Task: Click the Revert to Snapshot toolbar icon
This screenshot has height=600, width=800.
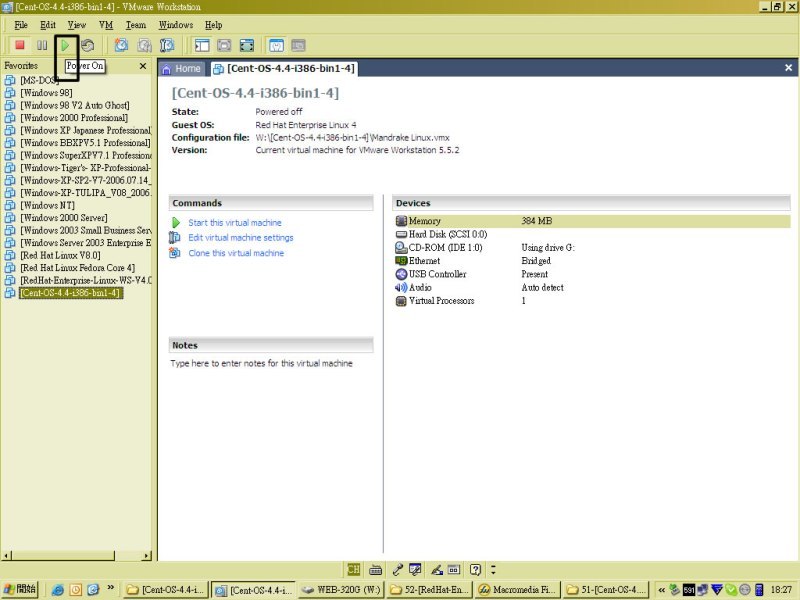Action: tap(144, 45)
